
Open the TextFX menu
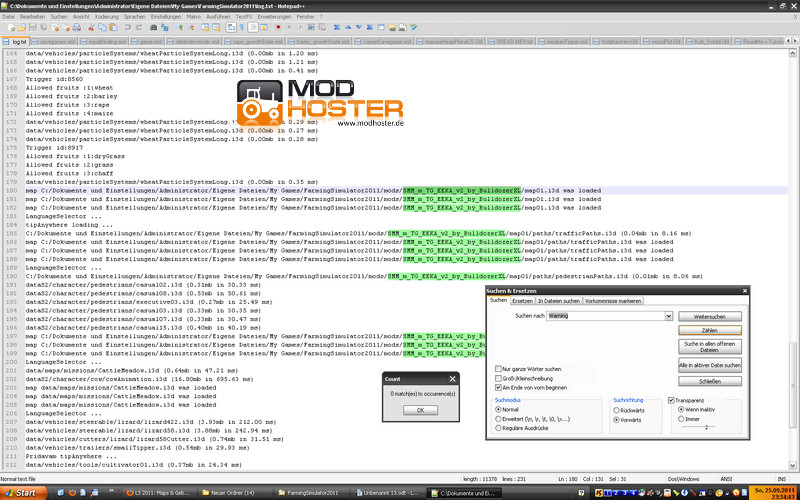coord(244,17)
